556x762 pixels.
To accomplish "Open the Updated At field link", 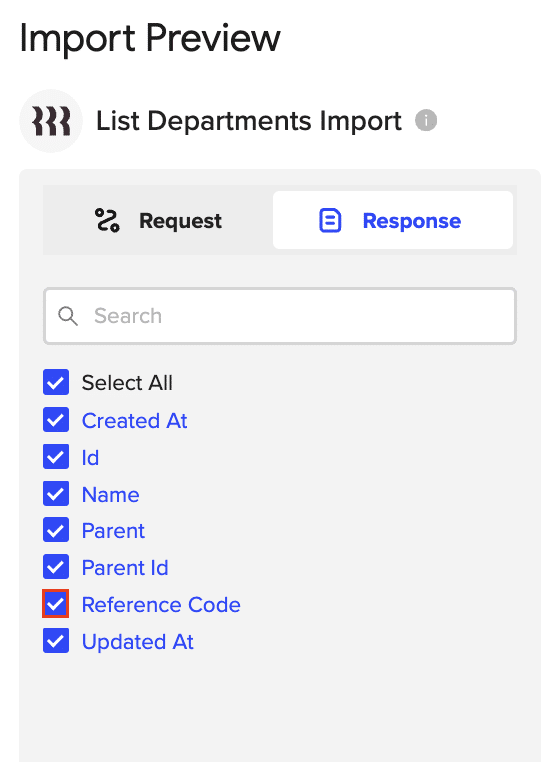I will pyautogui.click(x=138, y=642).
